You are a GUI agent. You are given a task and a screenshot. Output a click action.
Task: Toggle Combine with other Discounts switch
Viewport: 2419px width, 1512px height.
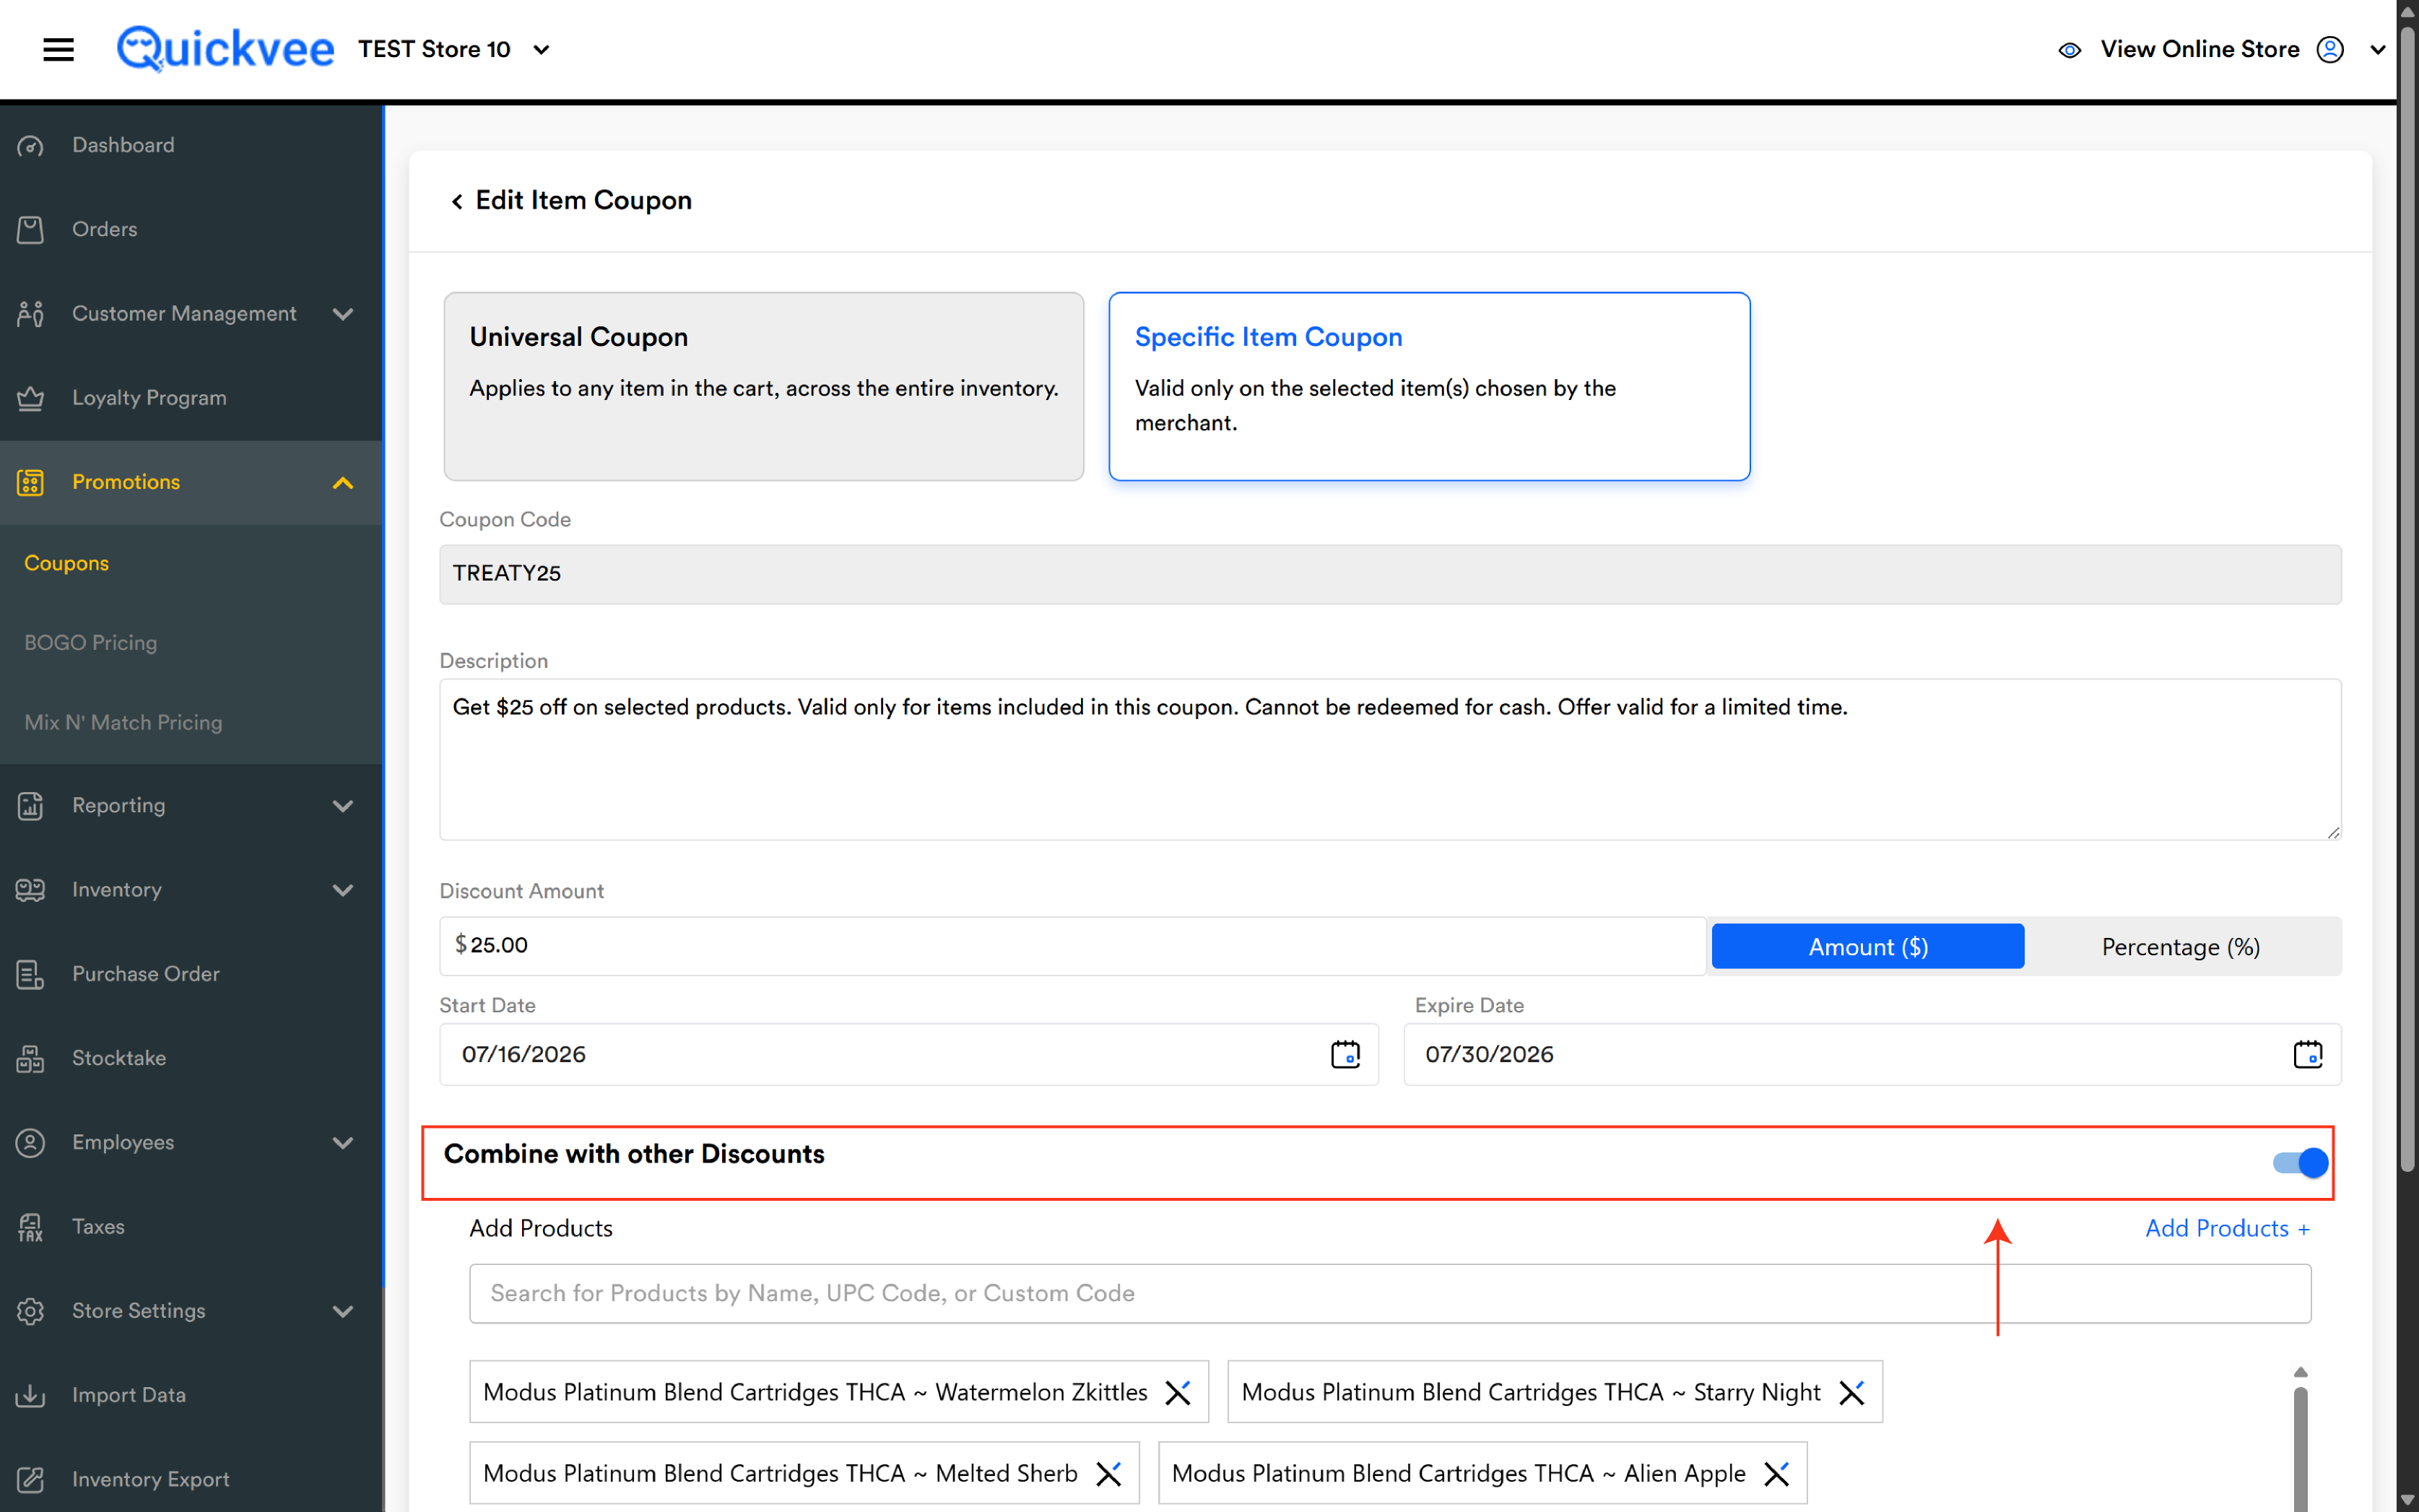[2299, 1162]
